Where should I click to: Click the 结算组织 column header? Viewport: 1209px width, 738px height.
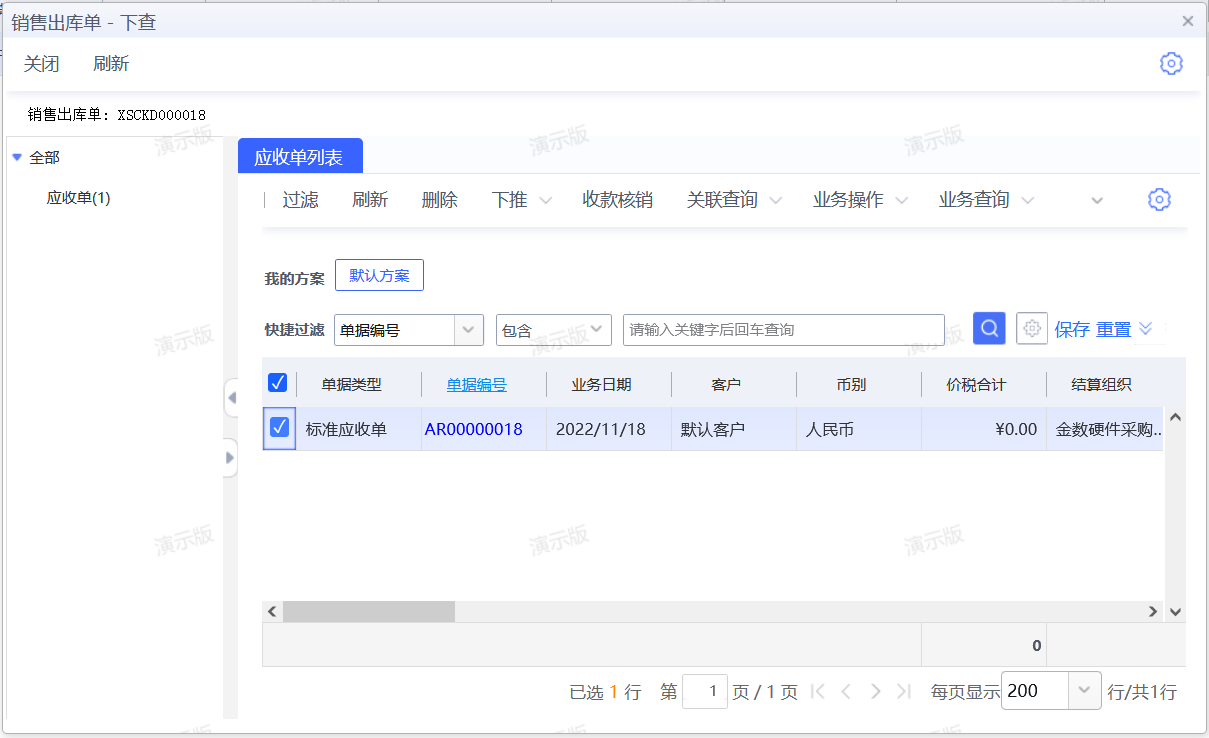1101,384
